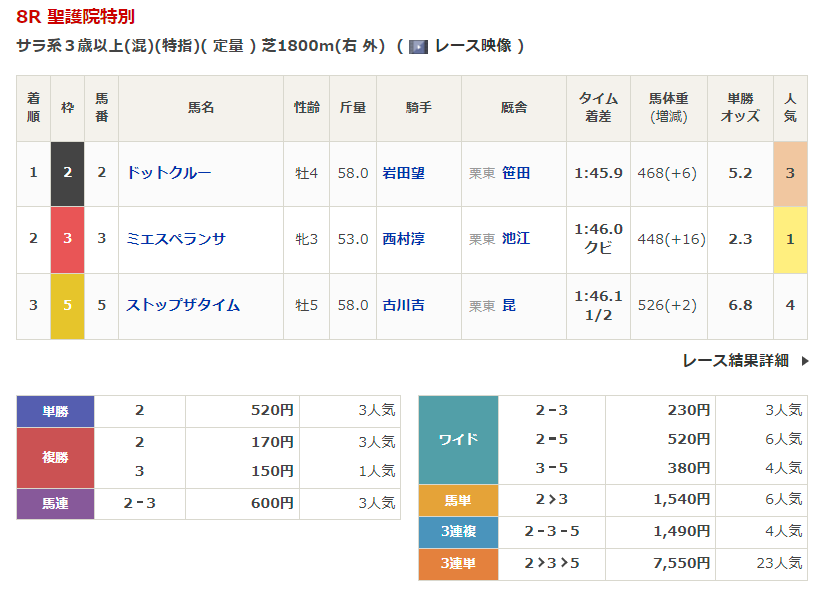Open the レース映像 race video link
This screenshot has height=591, width=827.
coord(473,46)
